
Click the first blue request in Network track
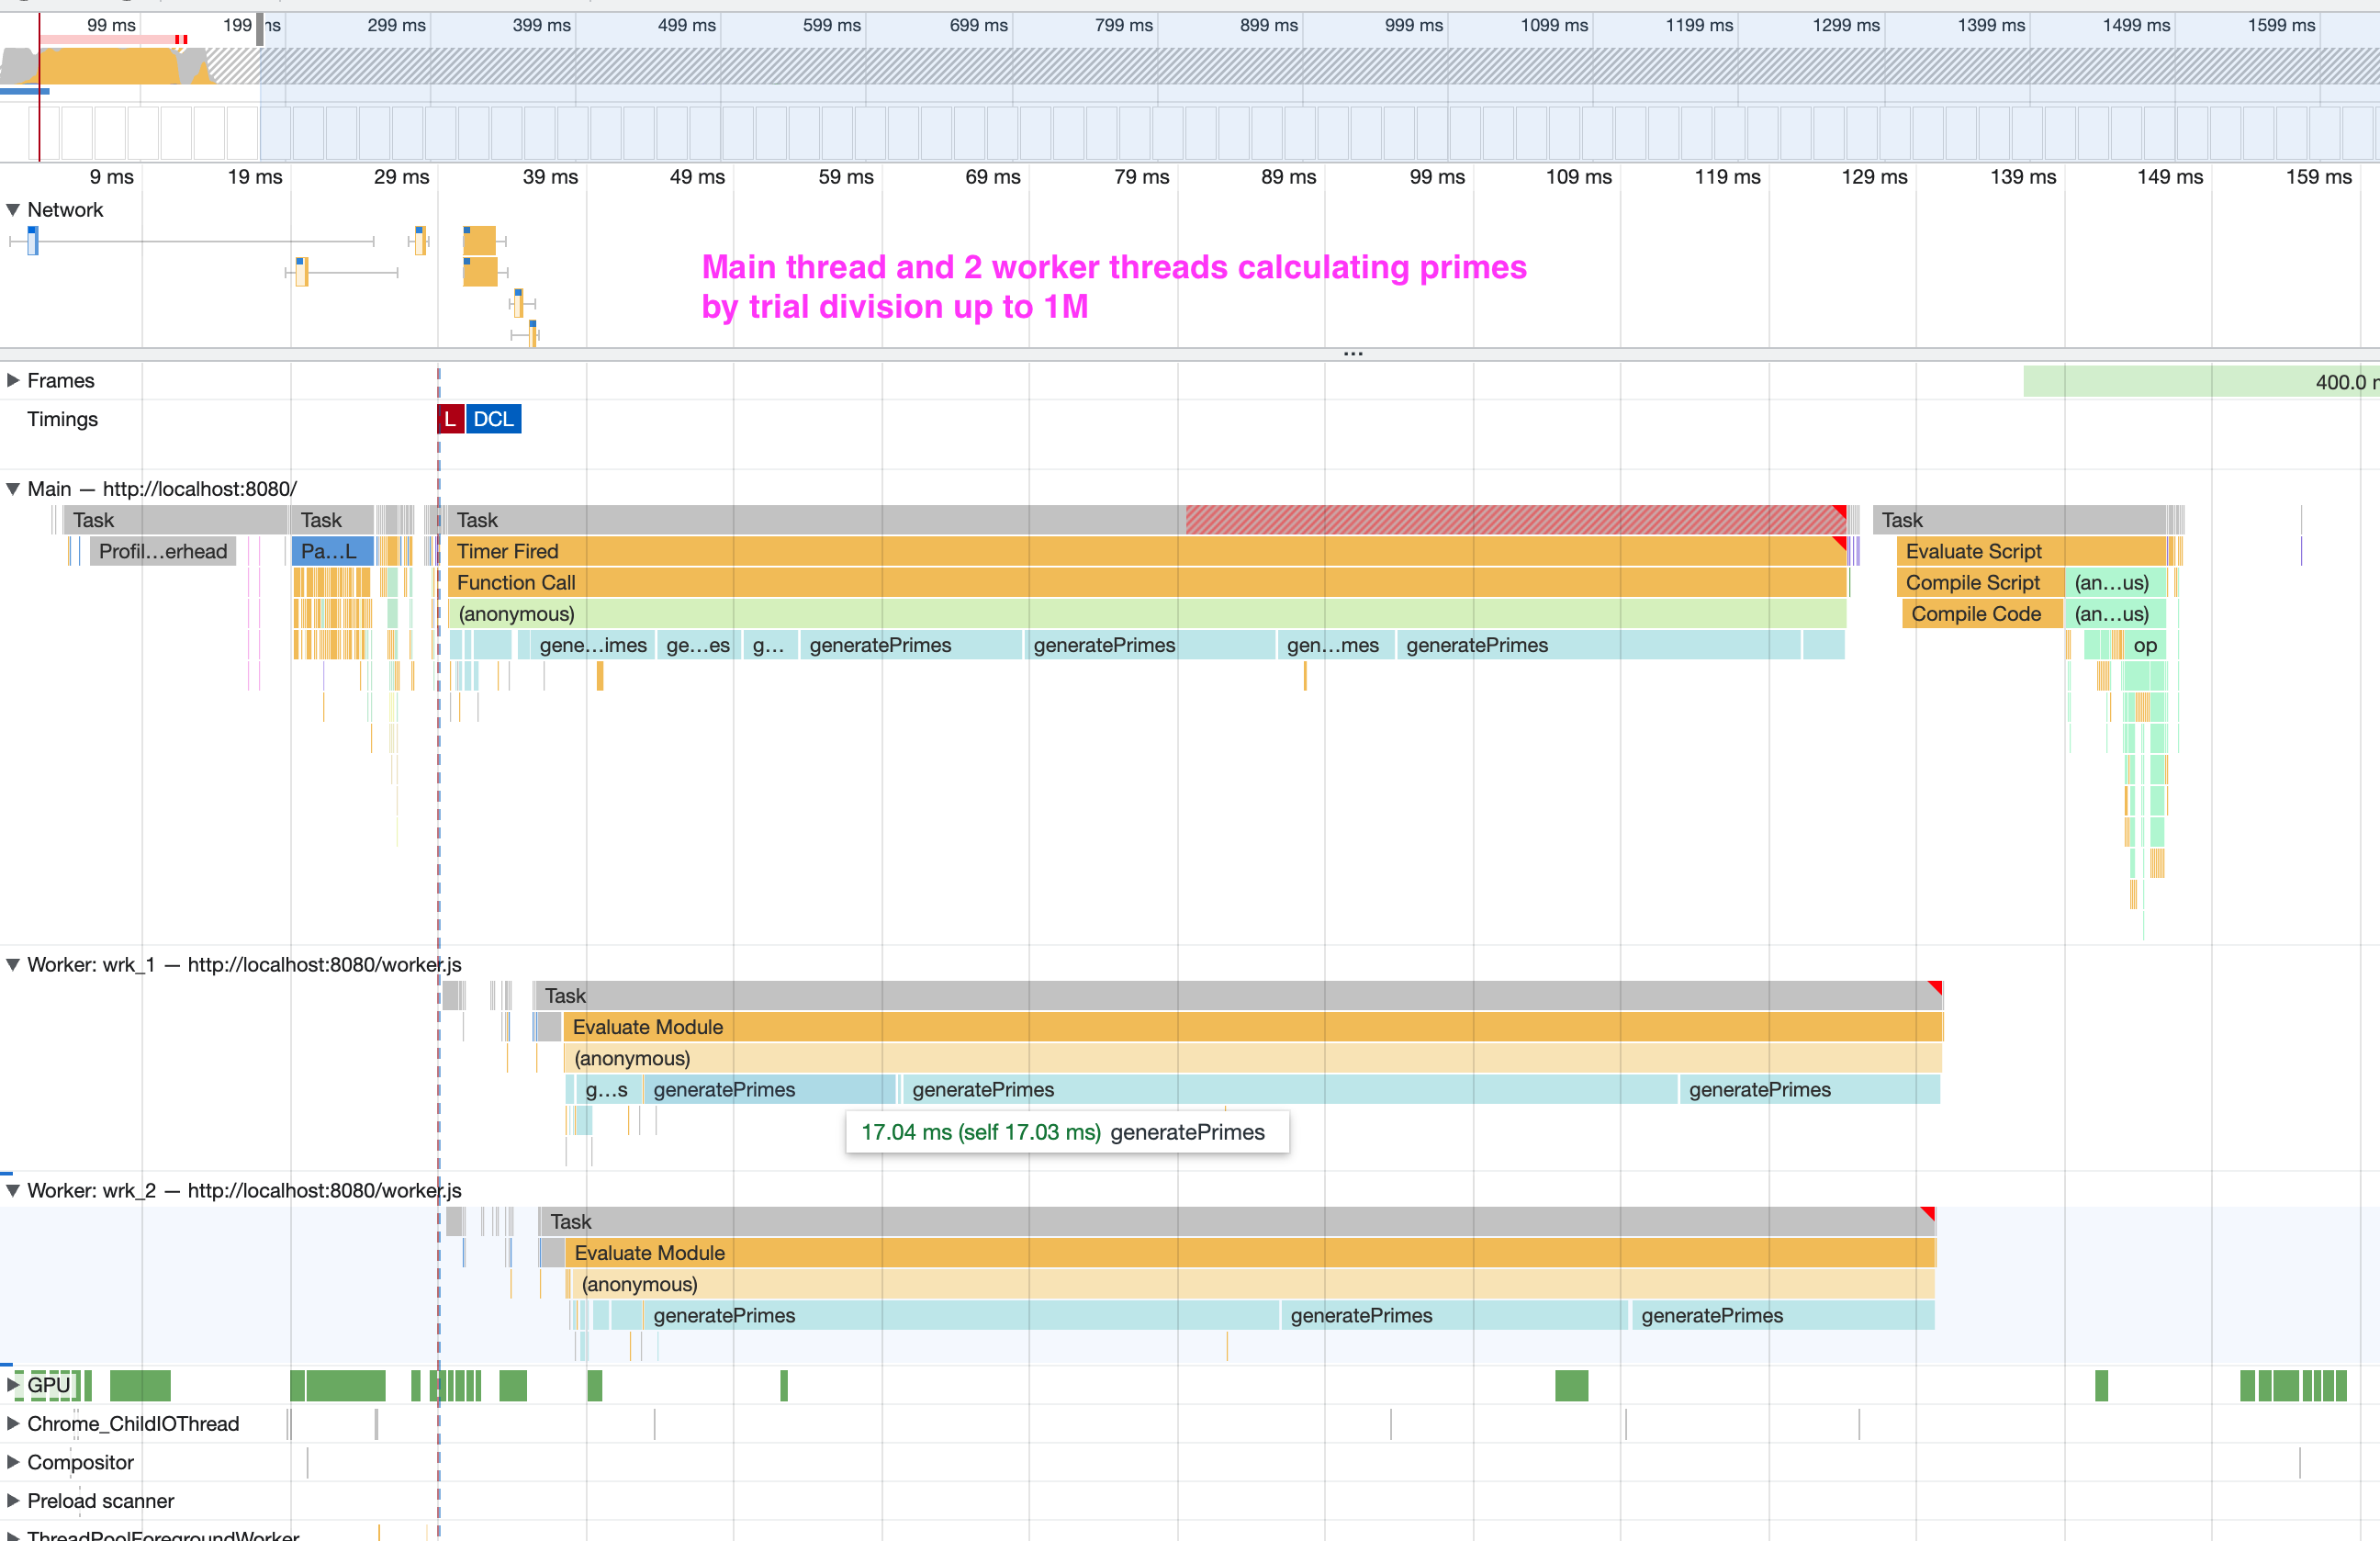click(x=33, y=240)
